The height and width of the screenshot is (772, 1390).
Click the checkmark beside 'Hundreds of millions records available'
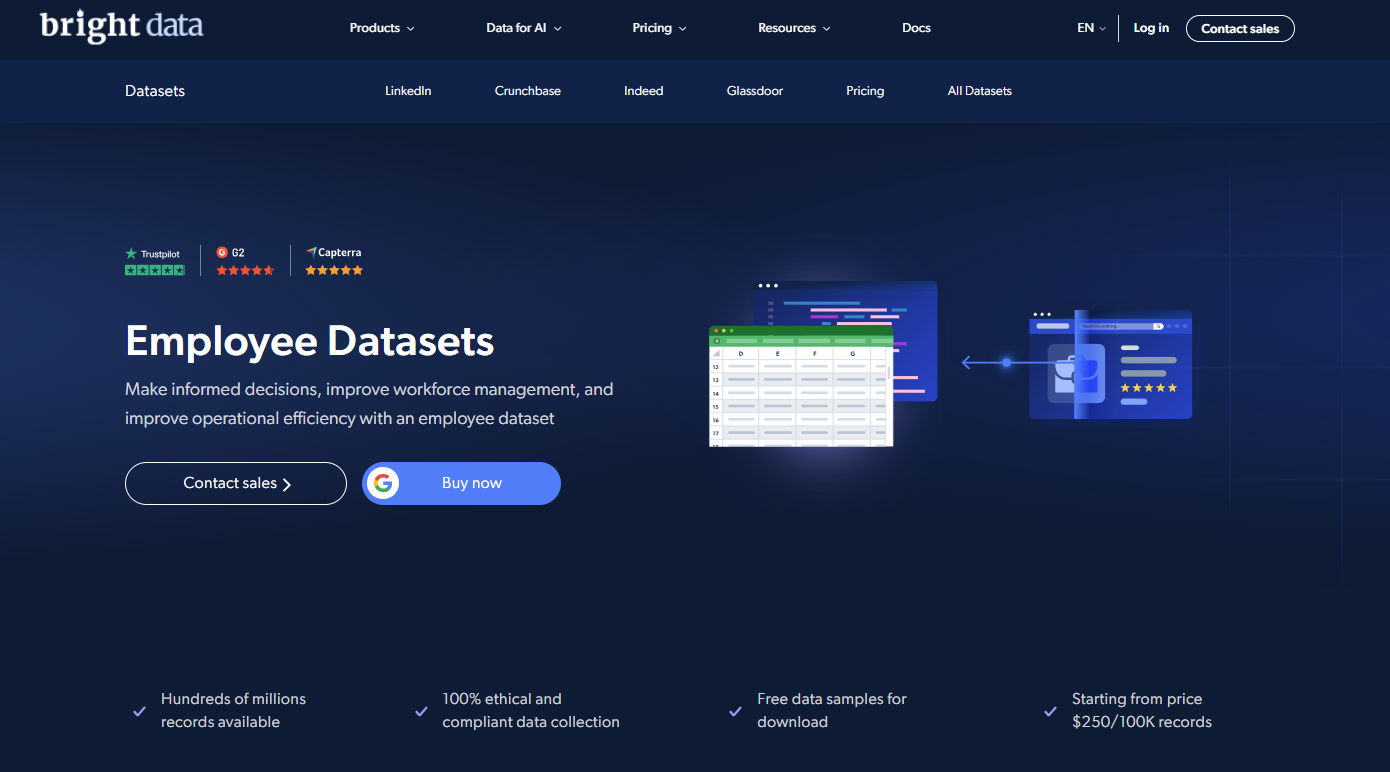(x=139, y=710)
